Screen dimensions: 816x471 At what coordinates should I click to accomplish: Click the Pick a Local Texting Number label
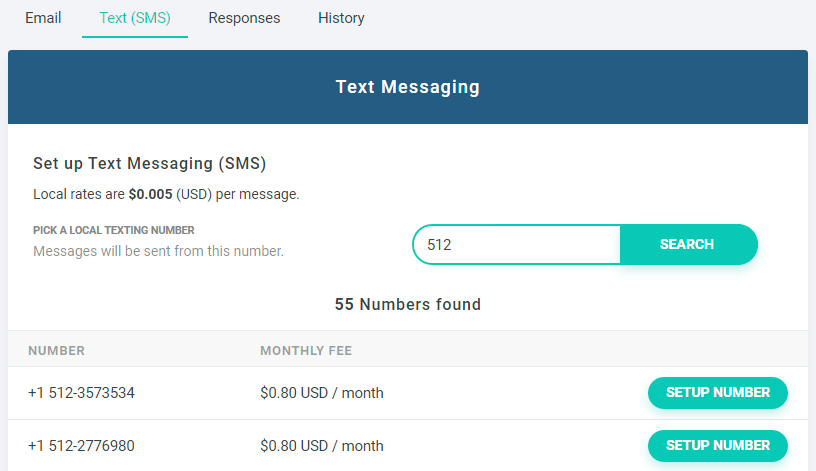(114, 230)
